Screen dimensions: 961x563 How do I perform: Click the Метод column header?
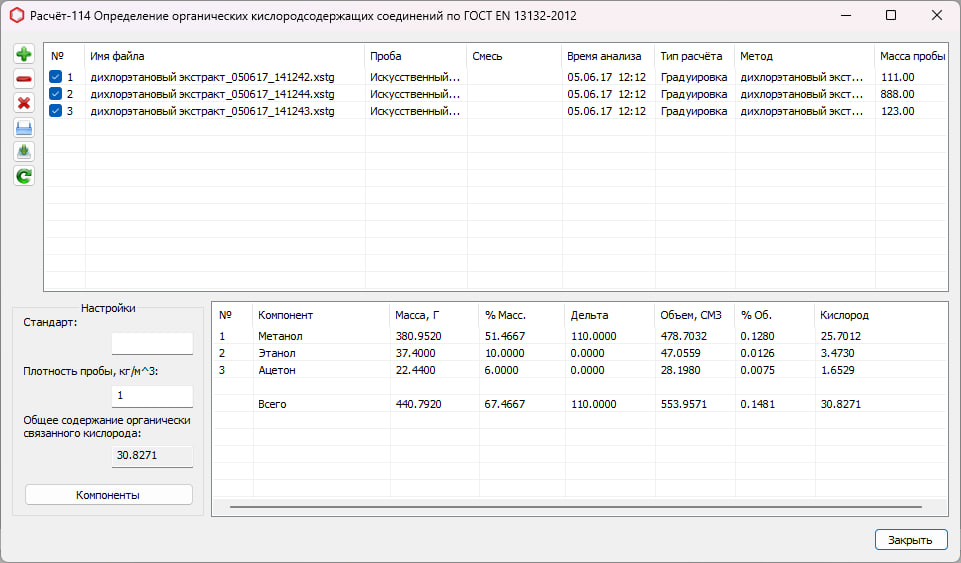[x=805, y=56]
